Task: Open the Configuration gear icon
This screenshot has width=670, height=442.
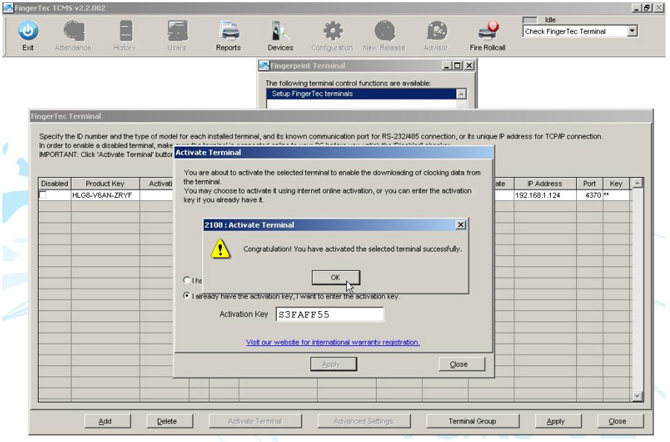Action: 332,31
